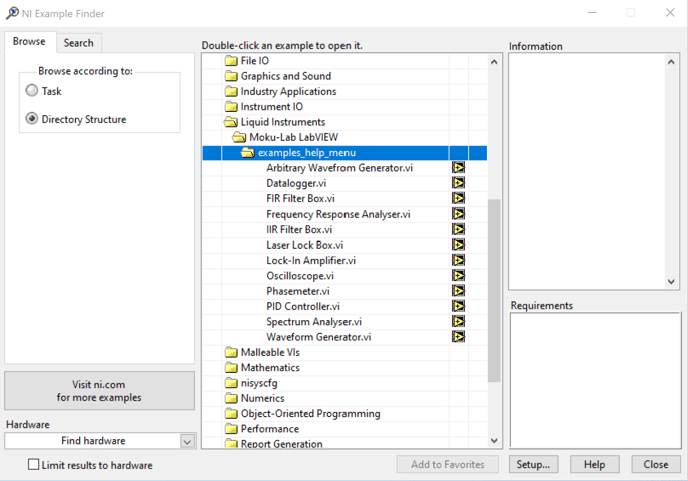Select the Directory Structure radio button
Screen dimensions: 688x481
(32, 119)
